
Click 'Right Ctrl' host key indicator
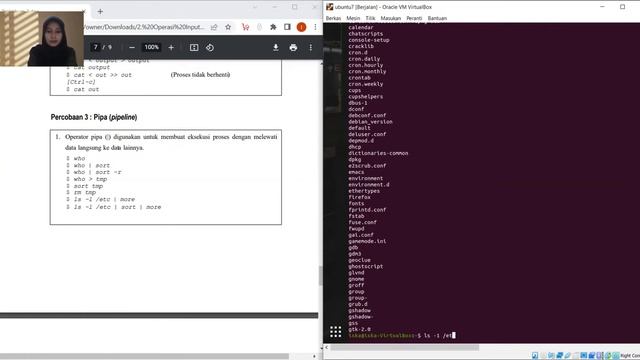click(x=630, y=356)
